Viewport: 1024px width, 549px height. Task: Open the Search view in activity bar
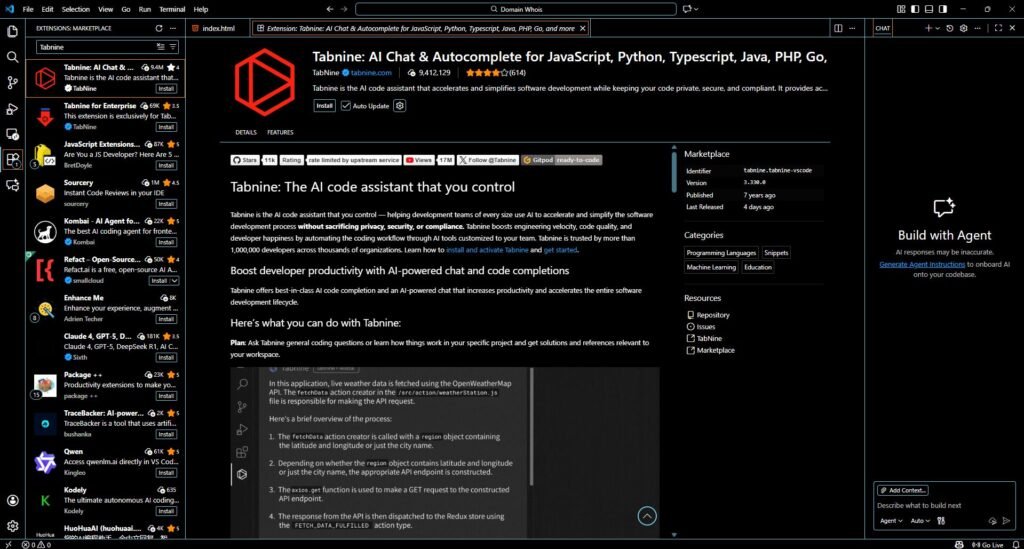click(13, 57)
